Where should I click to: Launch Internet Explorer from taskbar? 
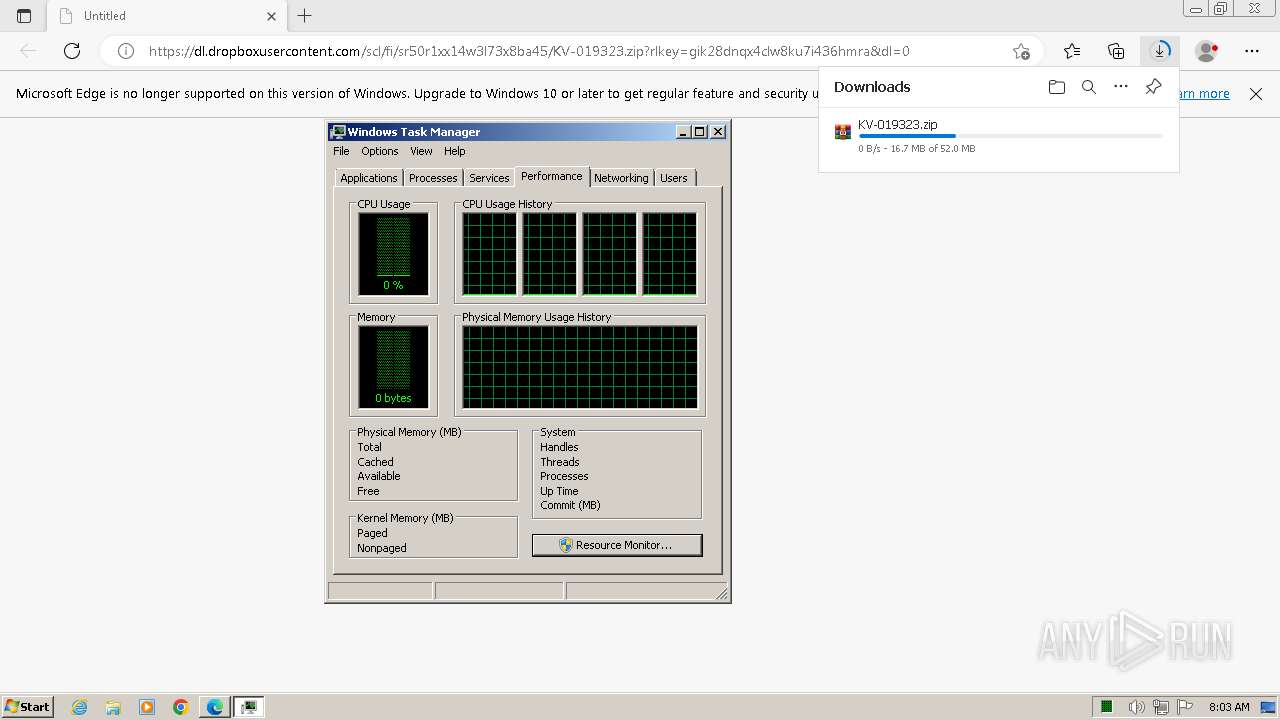[x=79, y=707]
